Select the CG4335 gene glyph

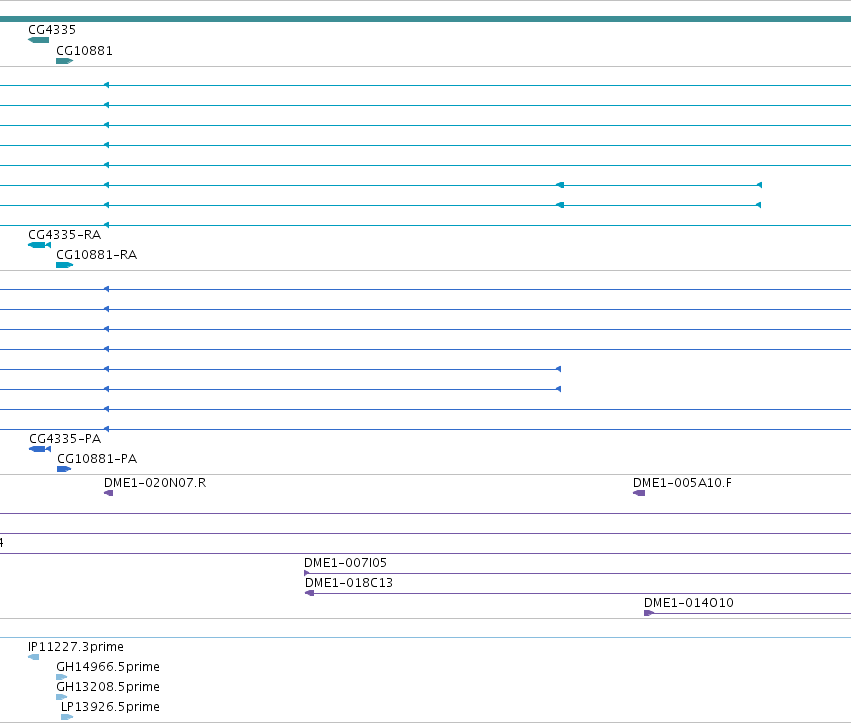coord(39,40)
